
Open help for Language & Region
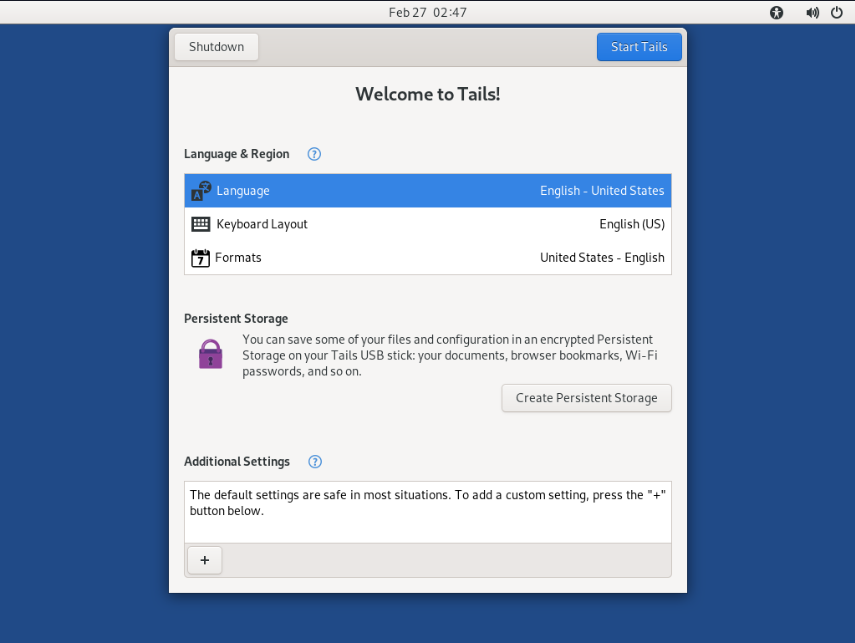tap(314, 154)
